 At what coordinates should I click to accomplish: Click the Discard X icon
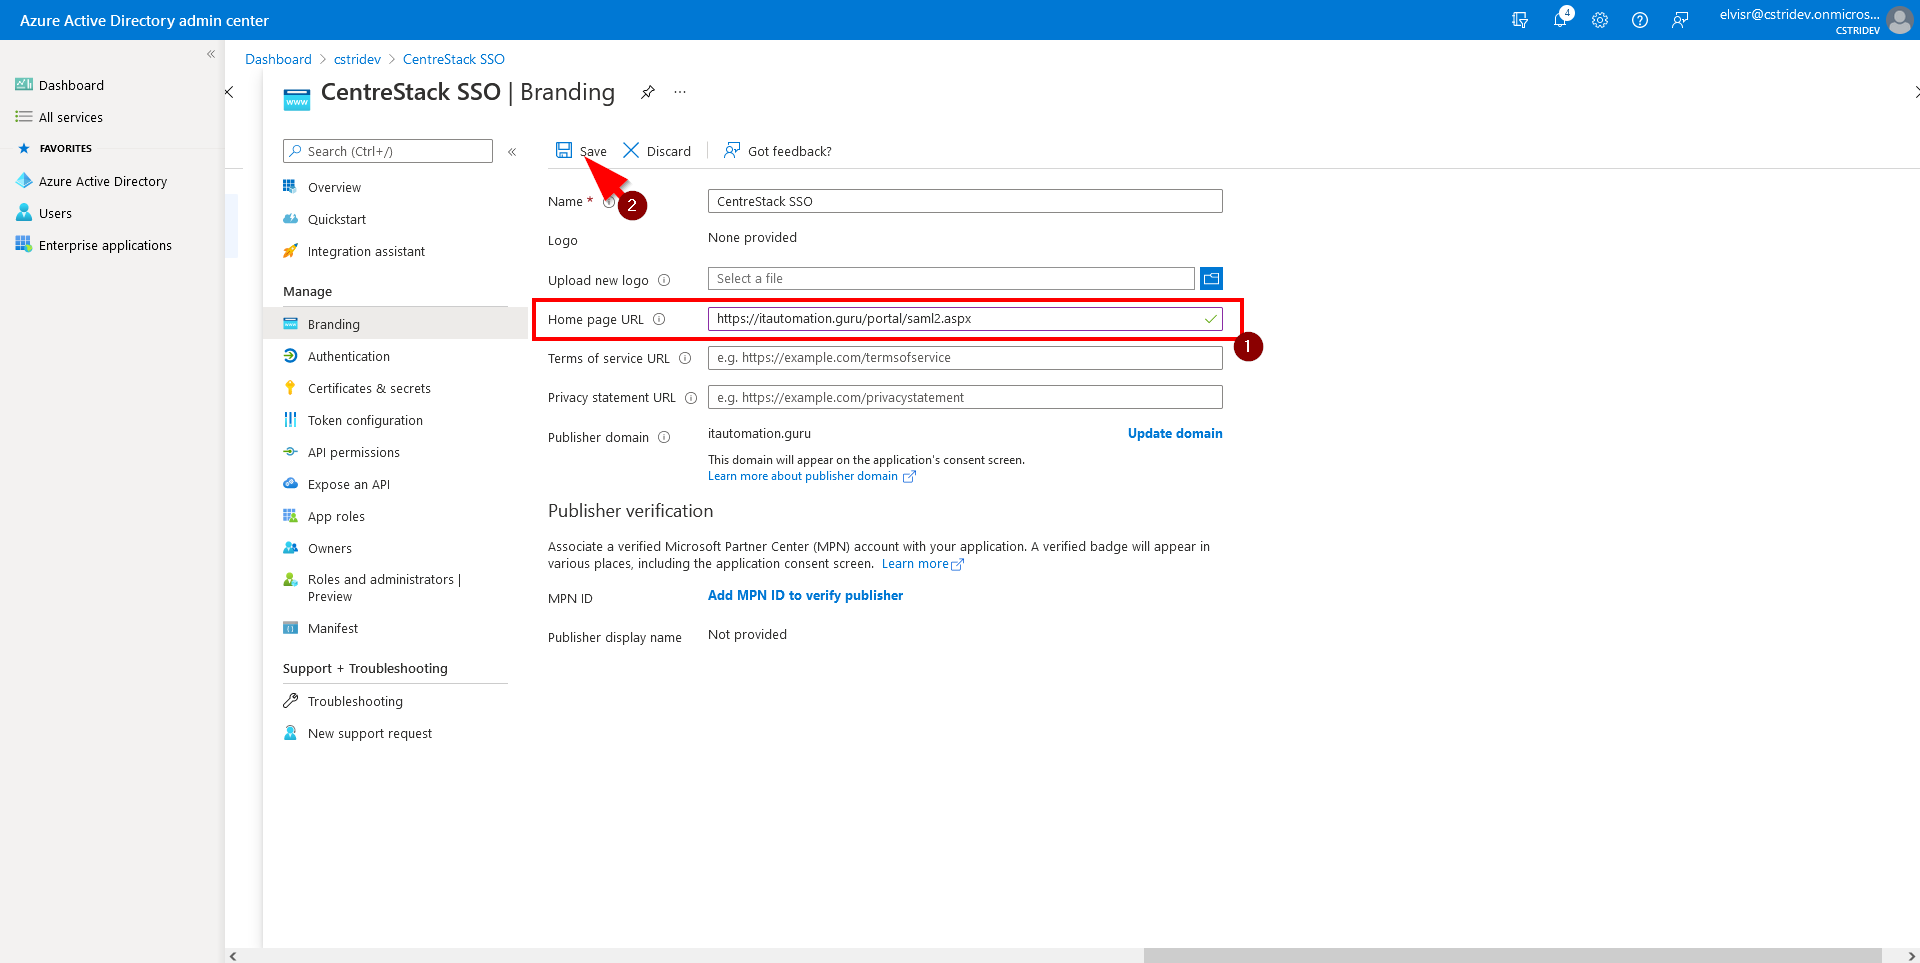(631, 150)
